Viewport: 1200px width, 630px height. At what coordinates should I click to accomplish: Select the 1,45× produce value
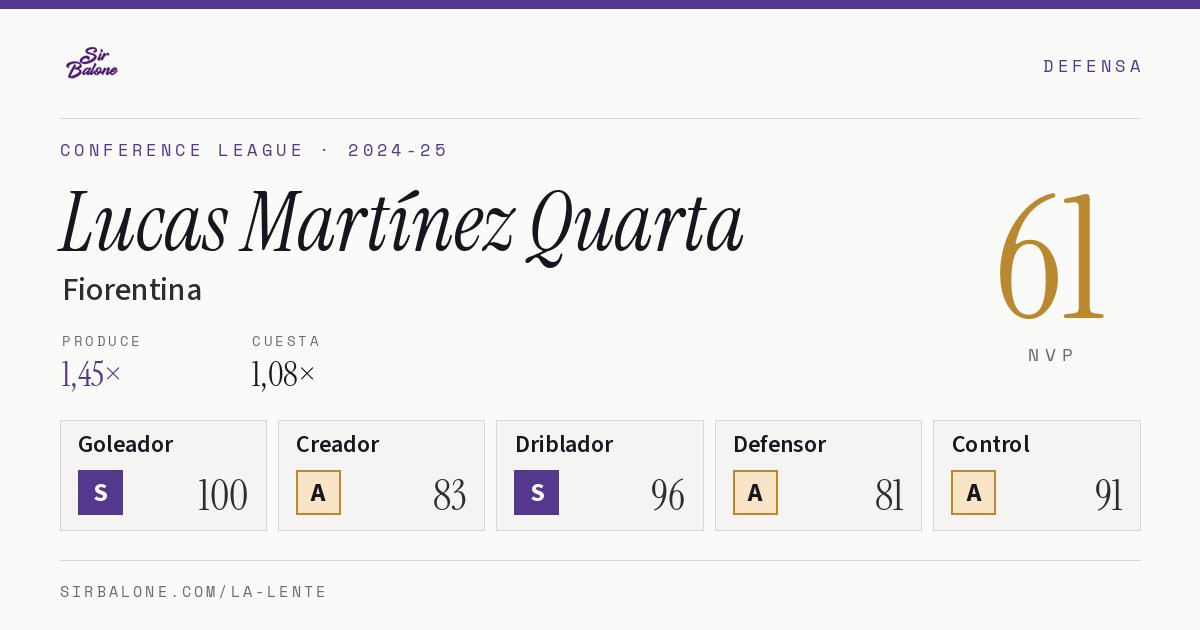91,374
